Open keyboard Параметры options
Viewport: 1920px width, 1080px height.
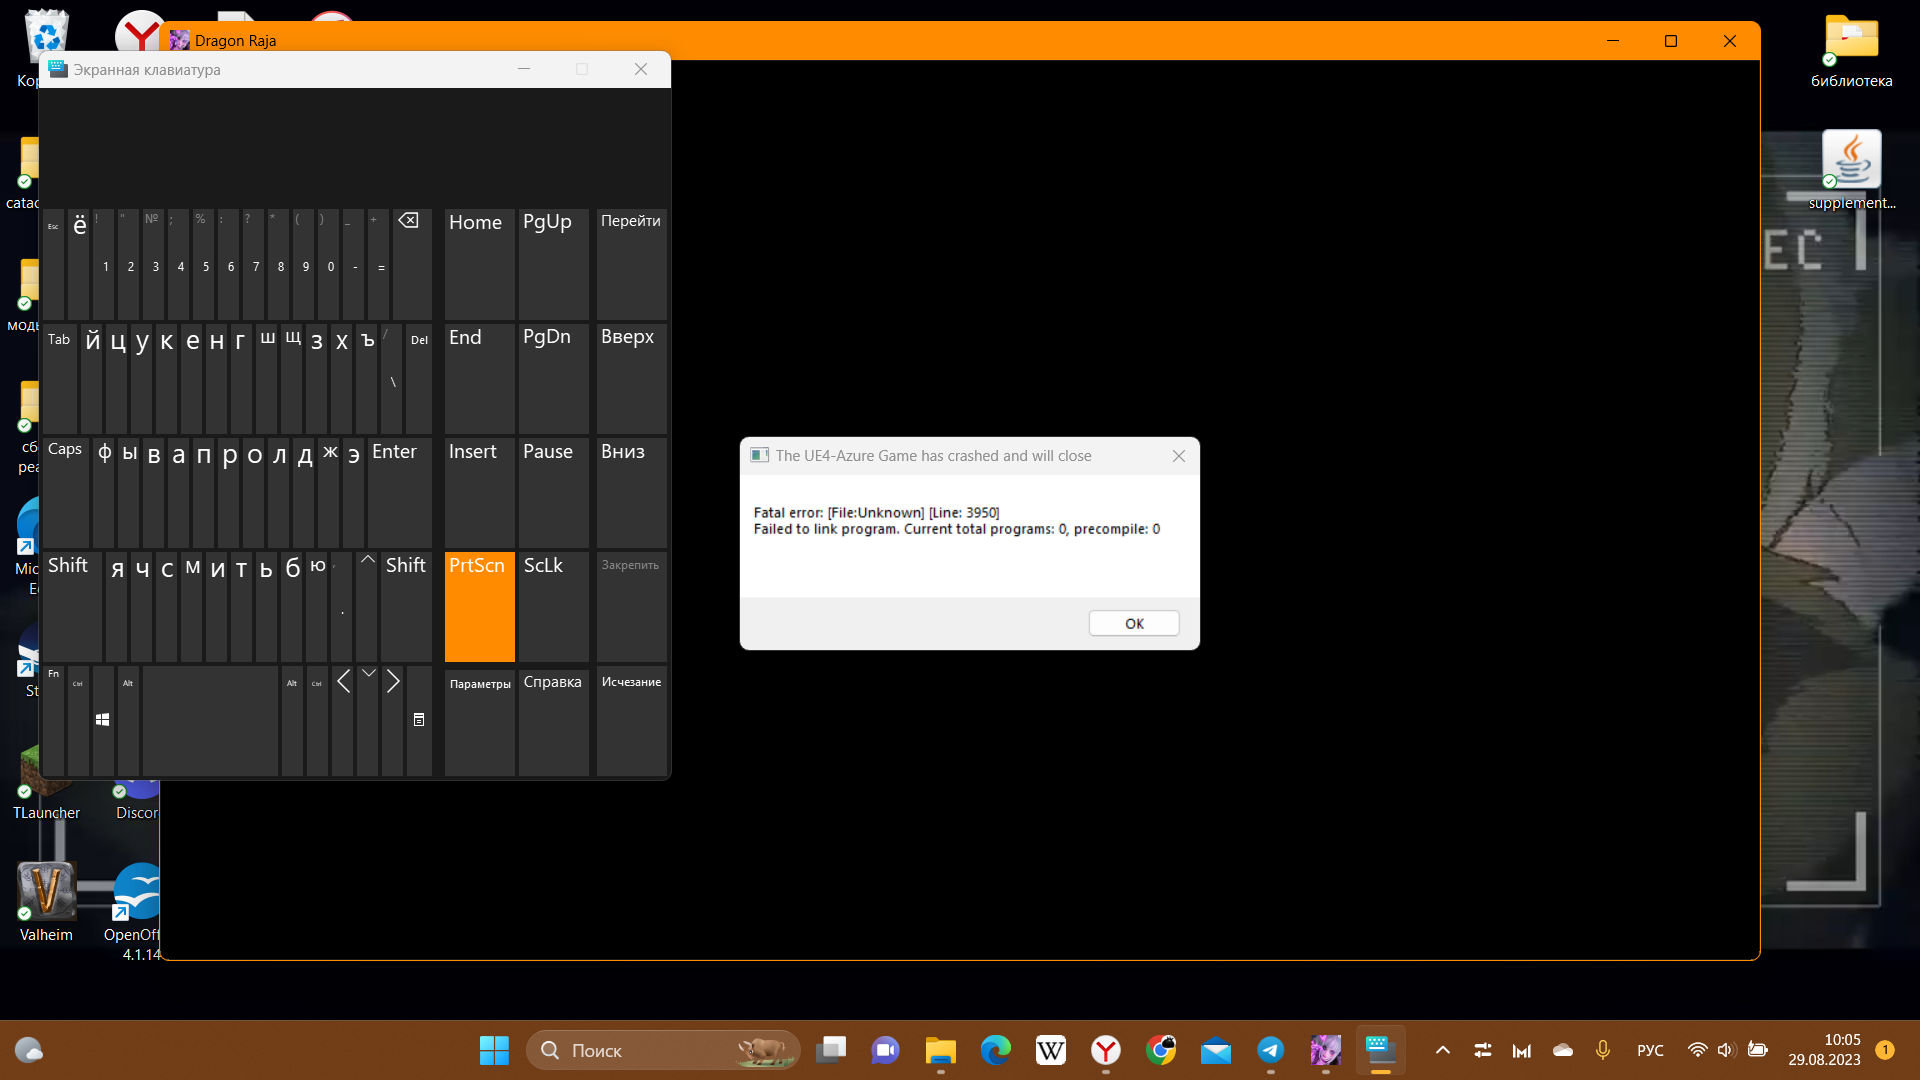[480, 720]
